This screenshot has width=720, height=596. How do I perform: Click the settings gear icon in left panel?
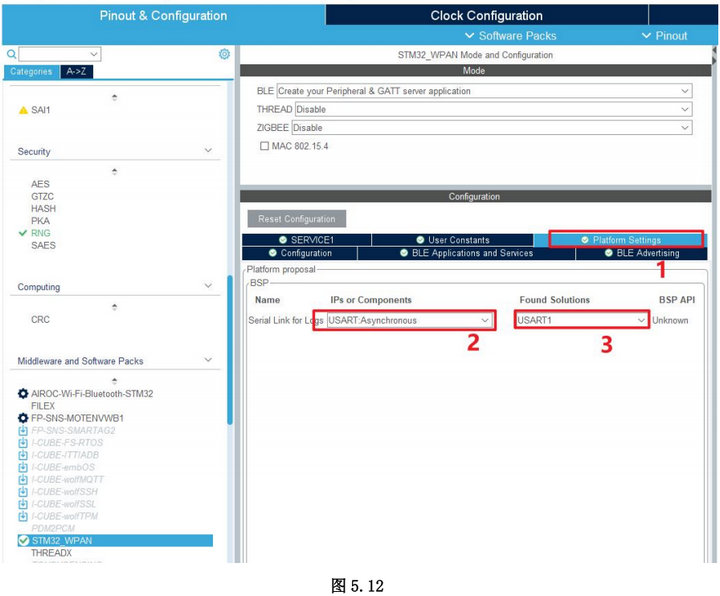pos(224,54)
